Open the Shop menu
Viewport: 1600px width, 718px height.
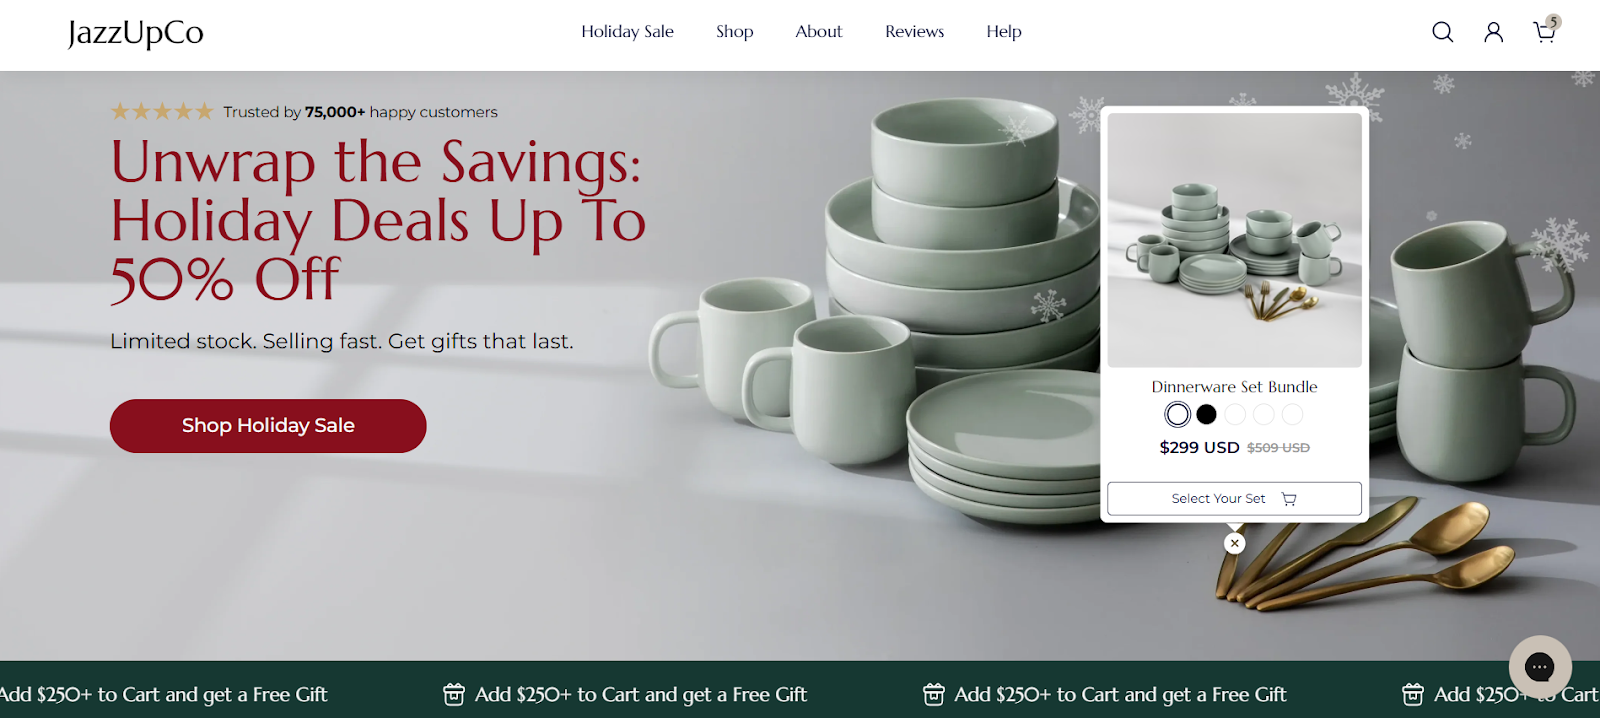click(x=734, y=32)
